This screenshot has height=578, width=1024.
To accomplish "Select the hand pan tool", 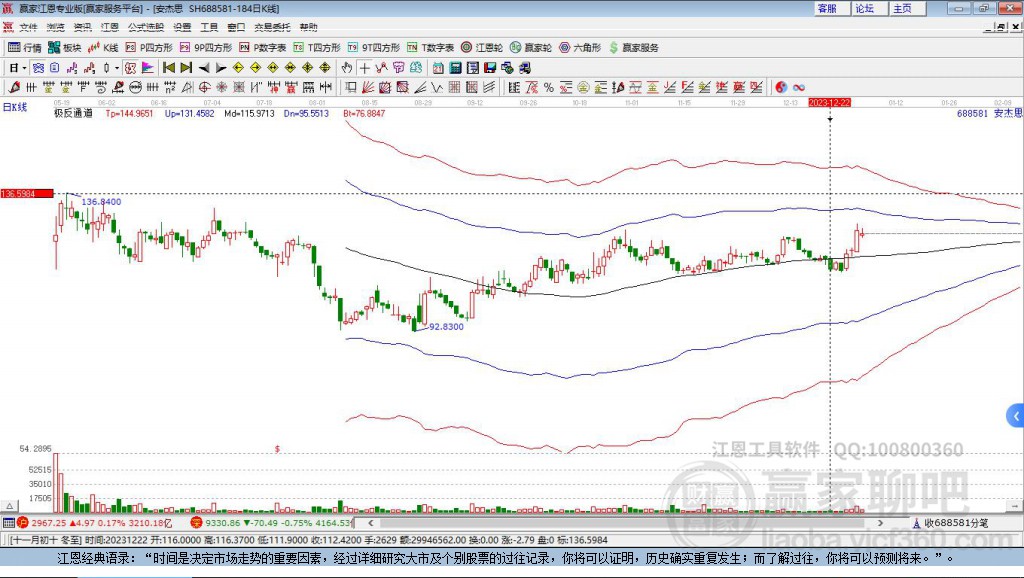I will tap(346, 68).
